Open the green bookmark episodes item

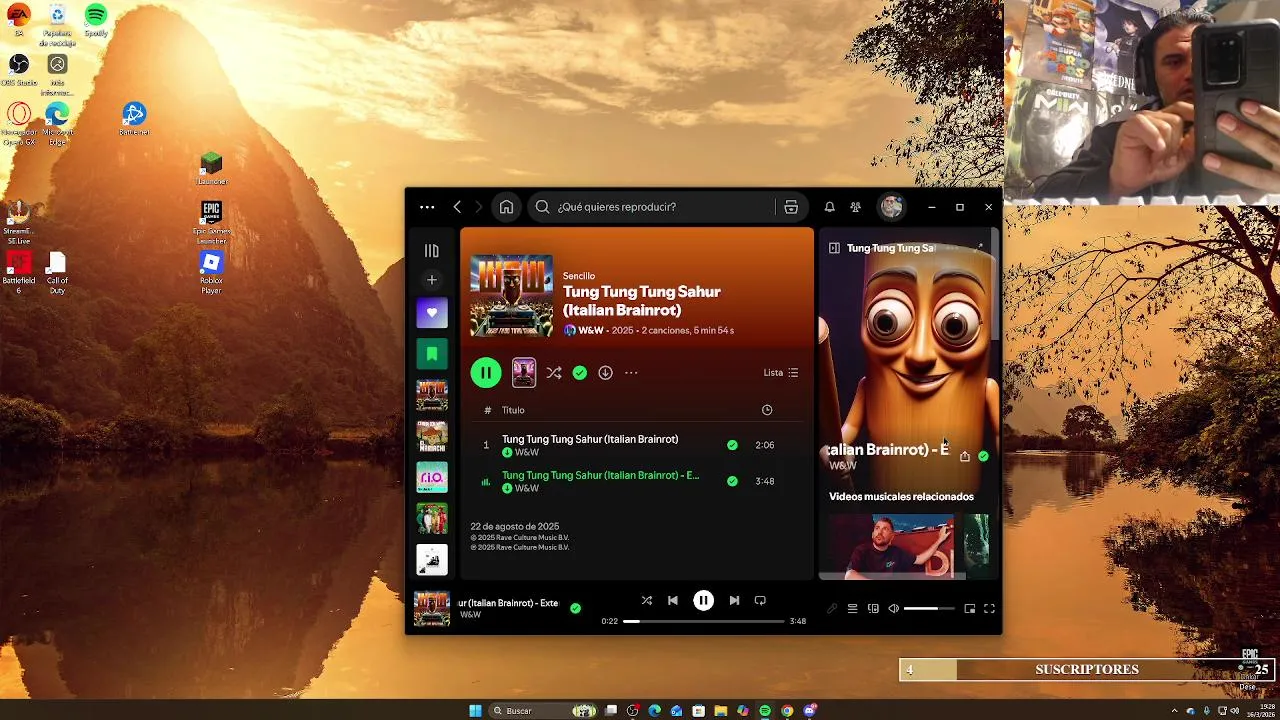(432, 354)
